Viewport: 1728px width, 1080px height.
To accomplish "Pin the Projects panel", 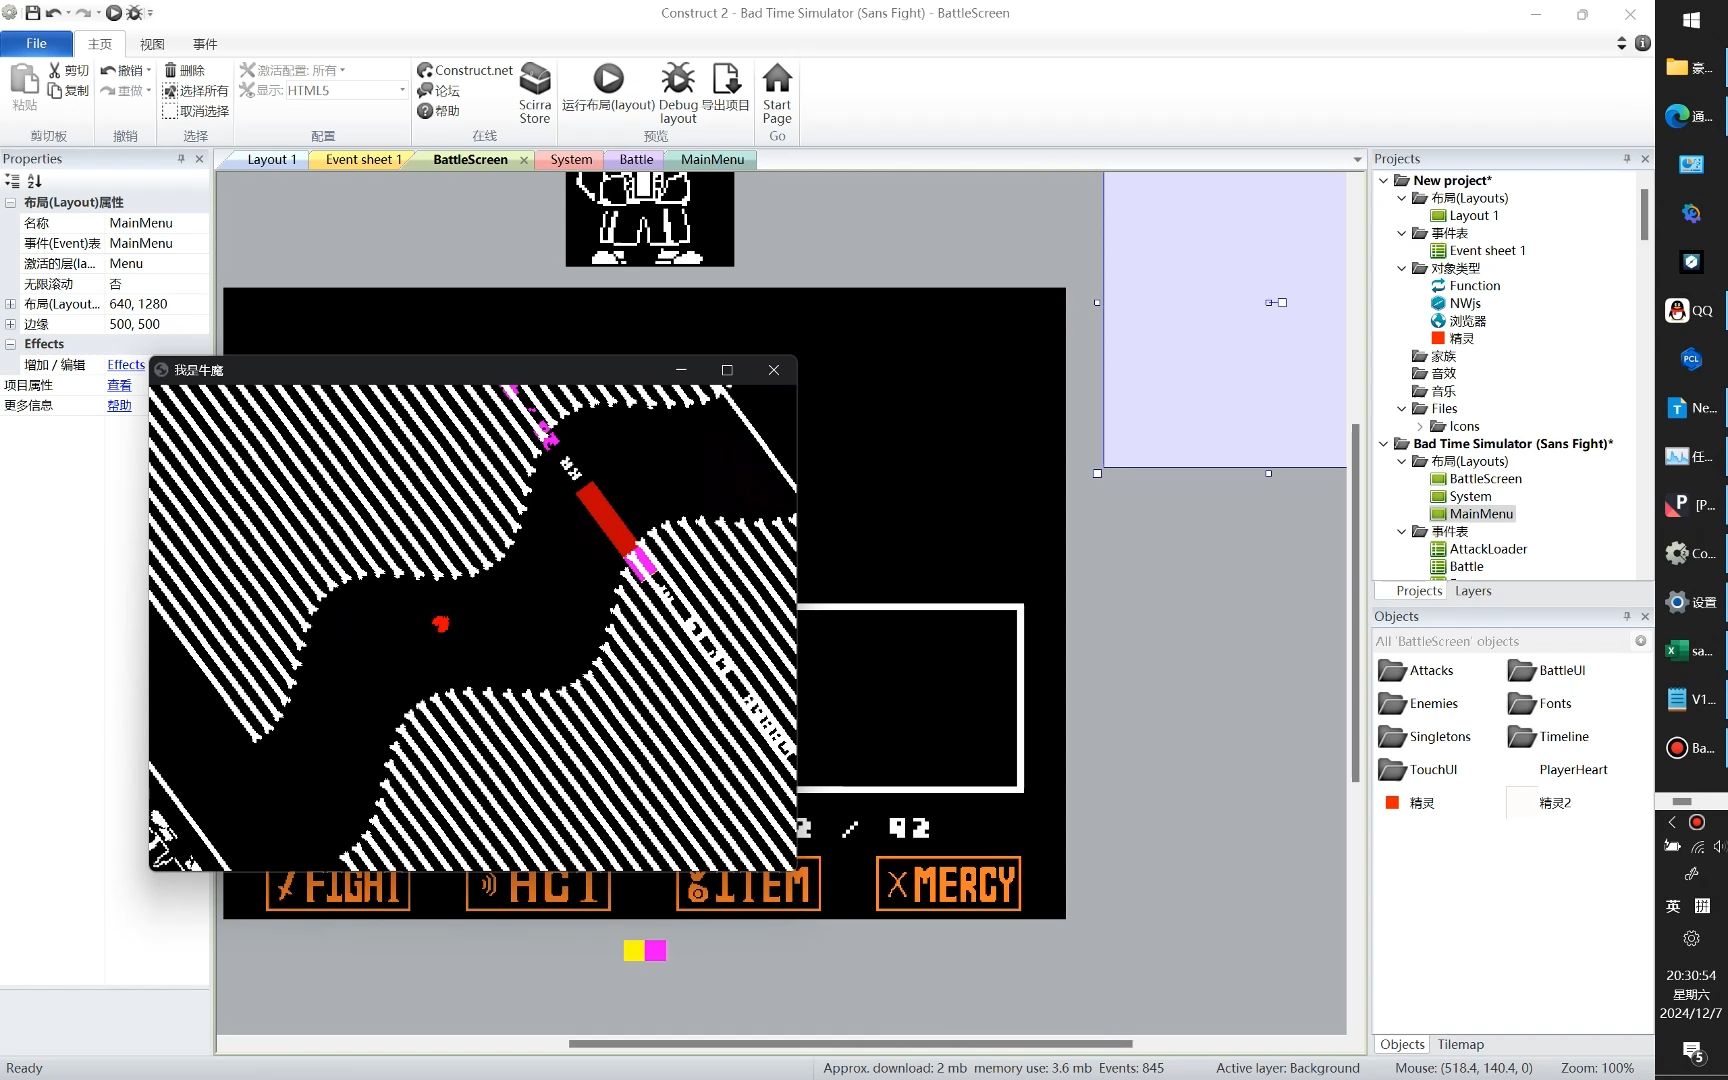I will (x=1627, y=159).
